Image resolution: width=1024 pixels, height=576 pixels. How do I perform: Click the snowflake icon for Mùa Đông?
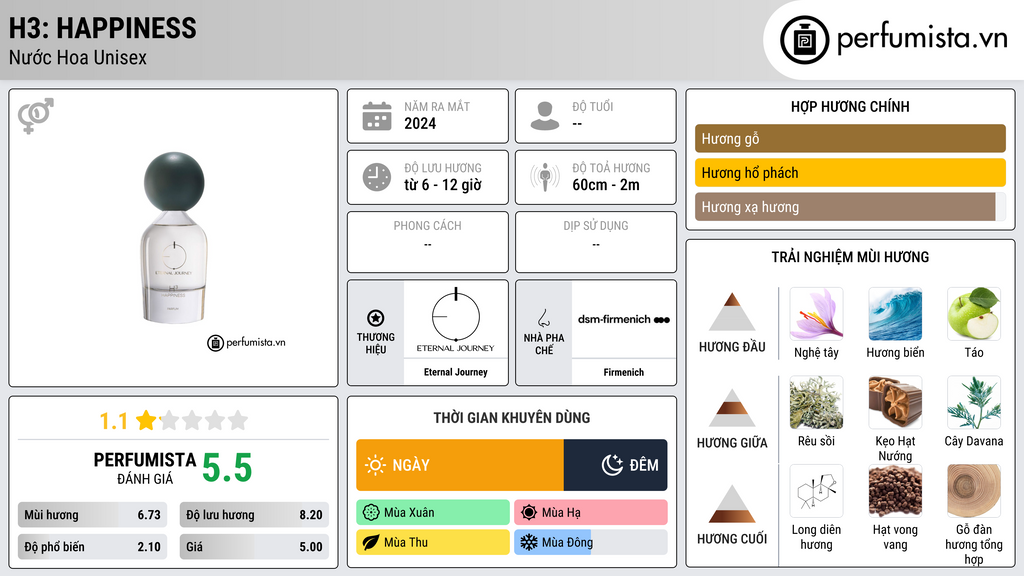529,542
